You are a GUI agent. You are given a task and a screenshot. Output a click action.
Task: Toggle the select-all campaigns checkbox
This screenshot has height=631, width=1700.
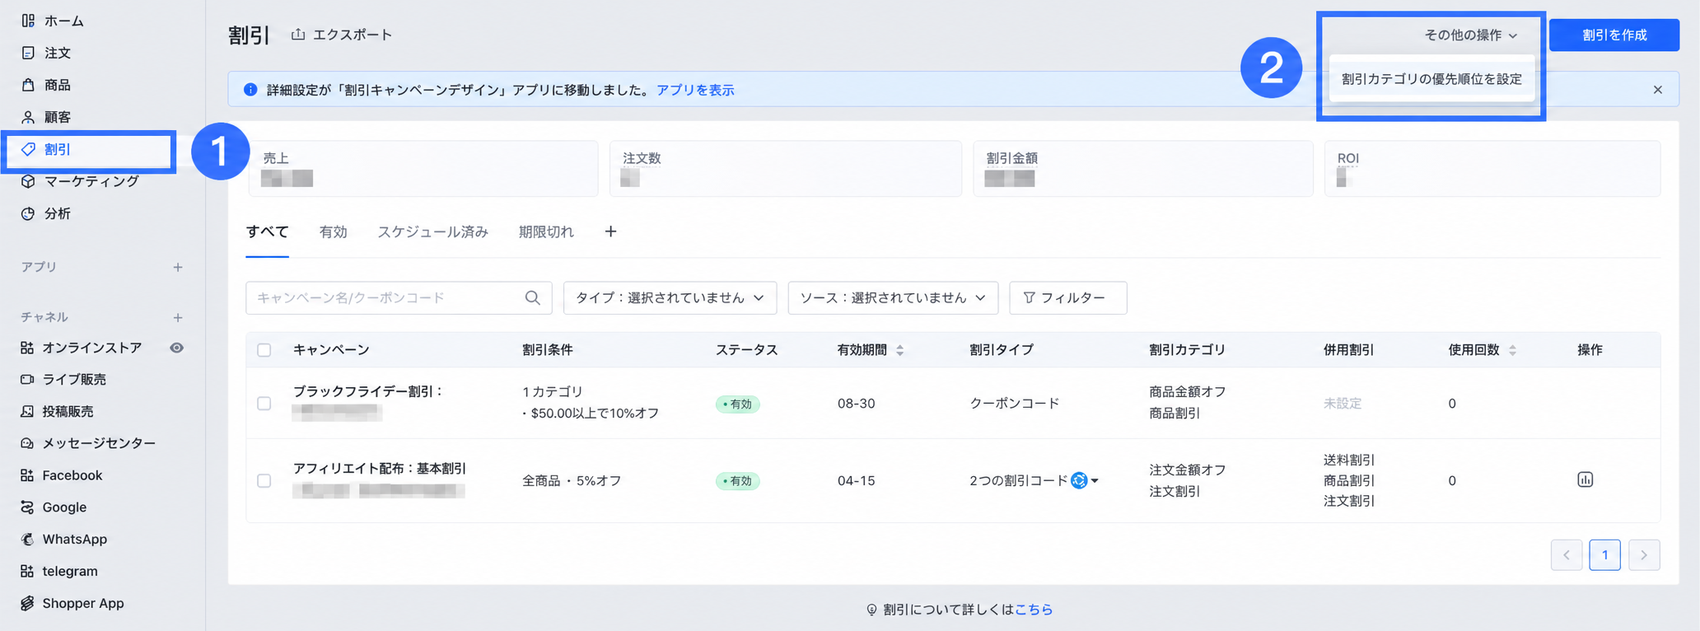(264, 350)
